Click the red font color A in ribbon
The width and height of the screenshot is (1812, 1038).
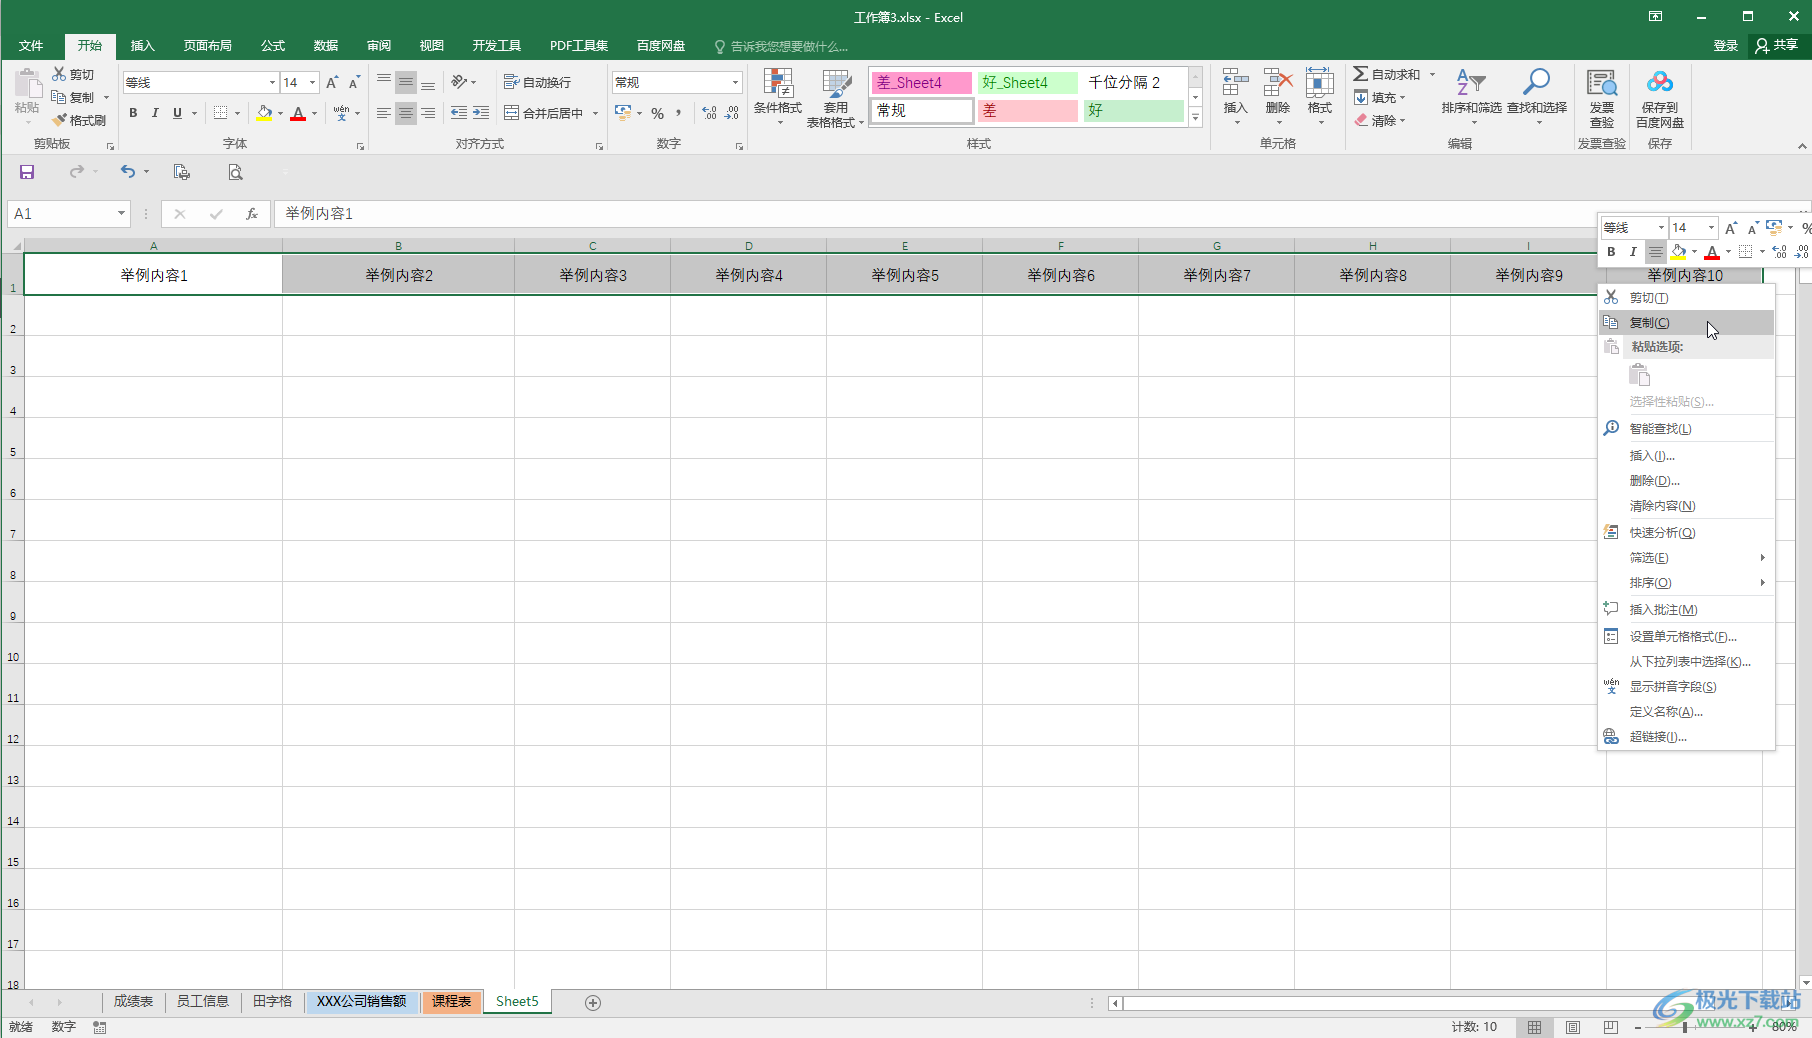(x=298, y=113)
